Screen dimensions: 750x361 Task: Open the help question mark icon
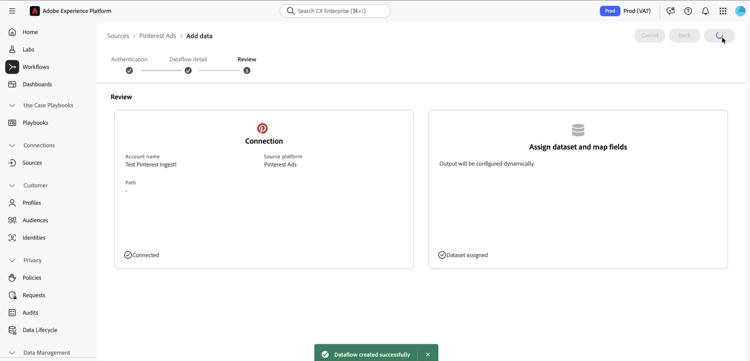tap(688, 11)
